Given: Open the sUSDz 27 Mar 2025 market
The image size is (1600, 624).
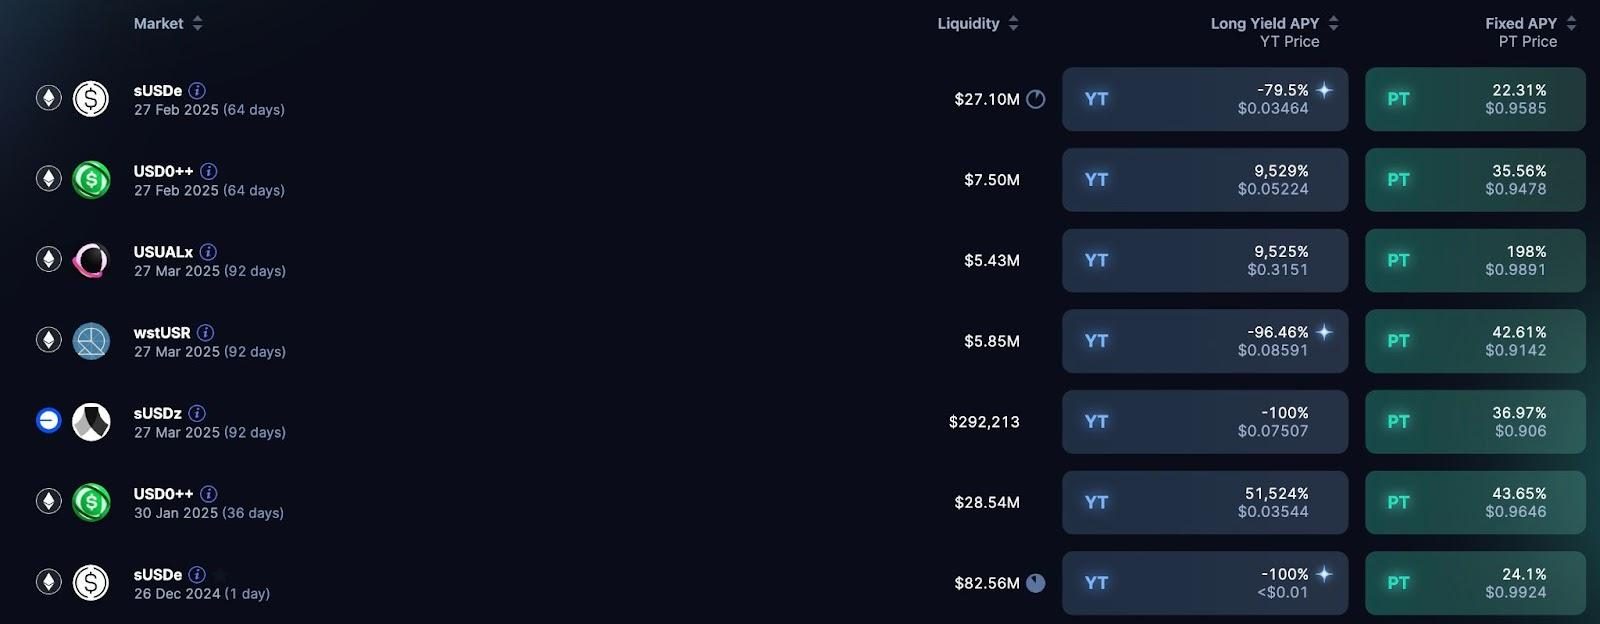Looking at the screenshot, I should click(x=158, y=414).
